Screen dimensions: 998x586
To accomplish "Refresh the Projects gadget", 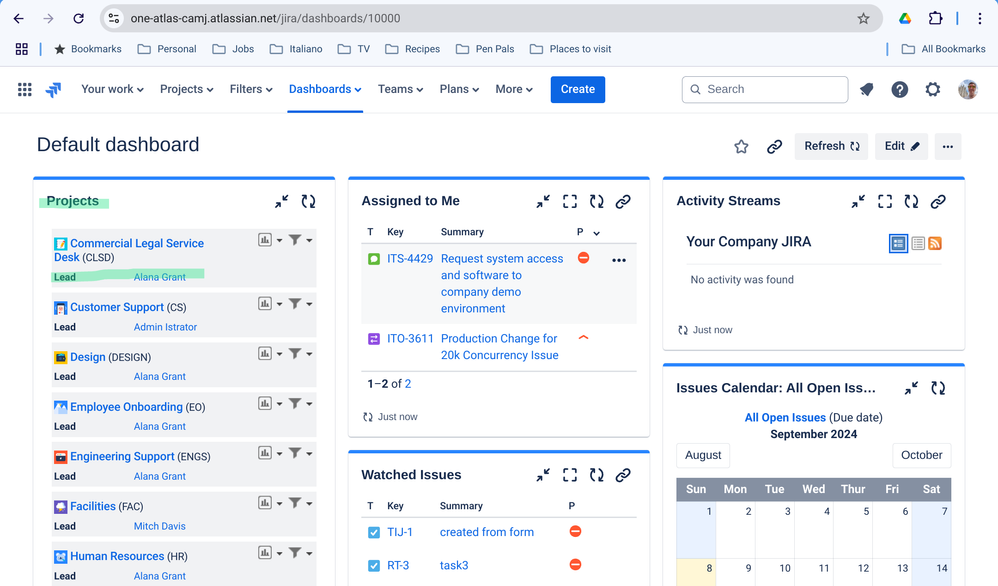I will [309, 202].
